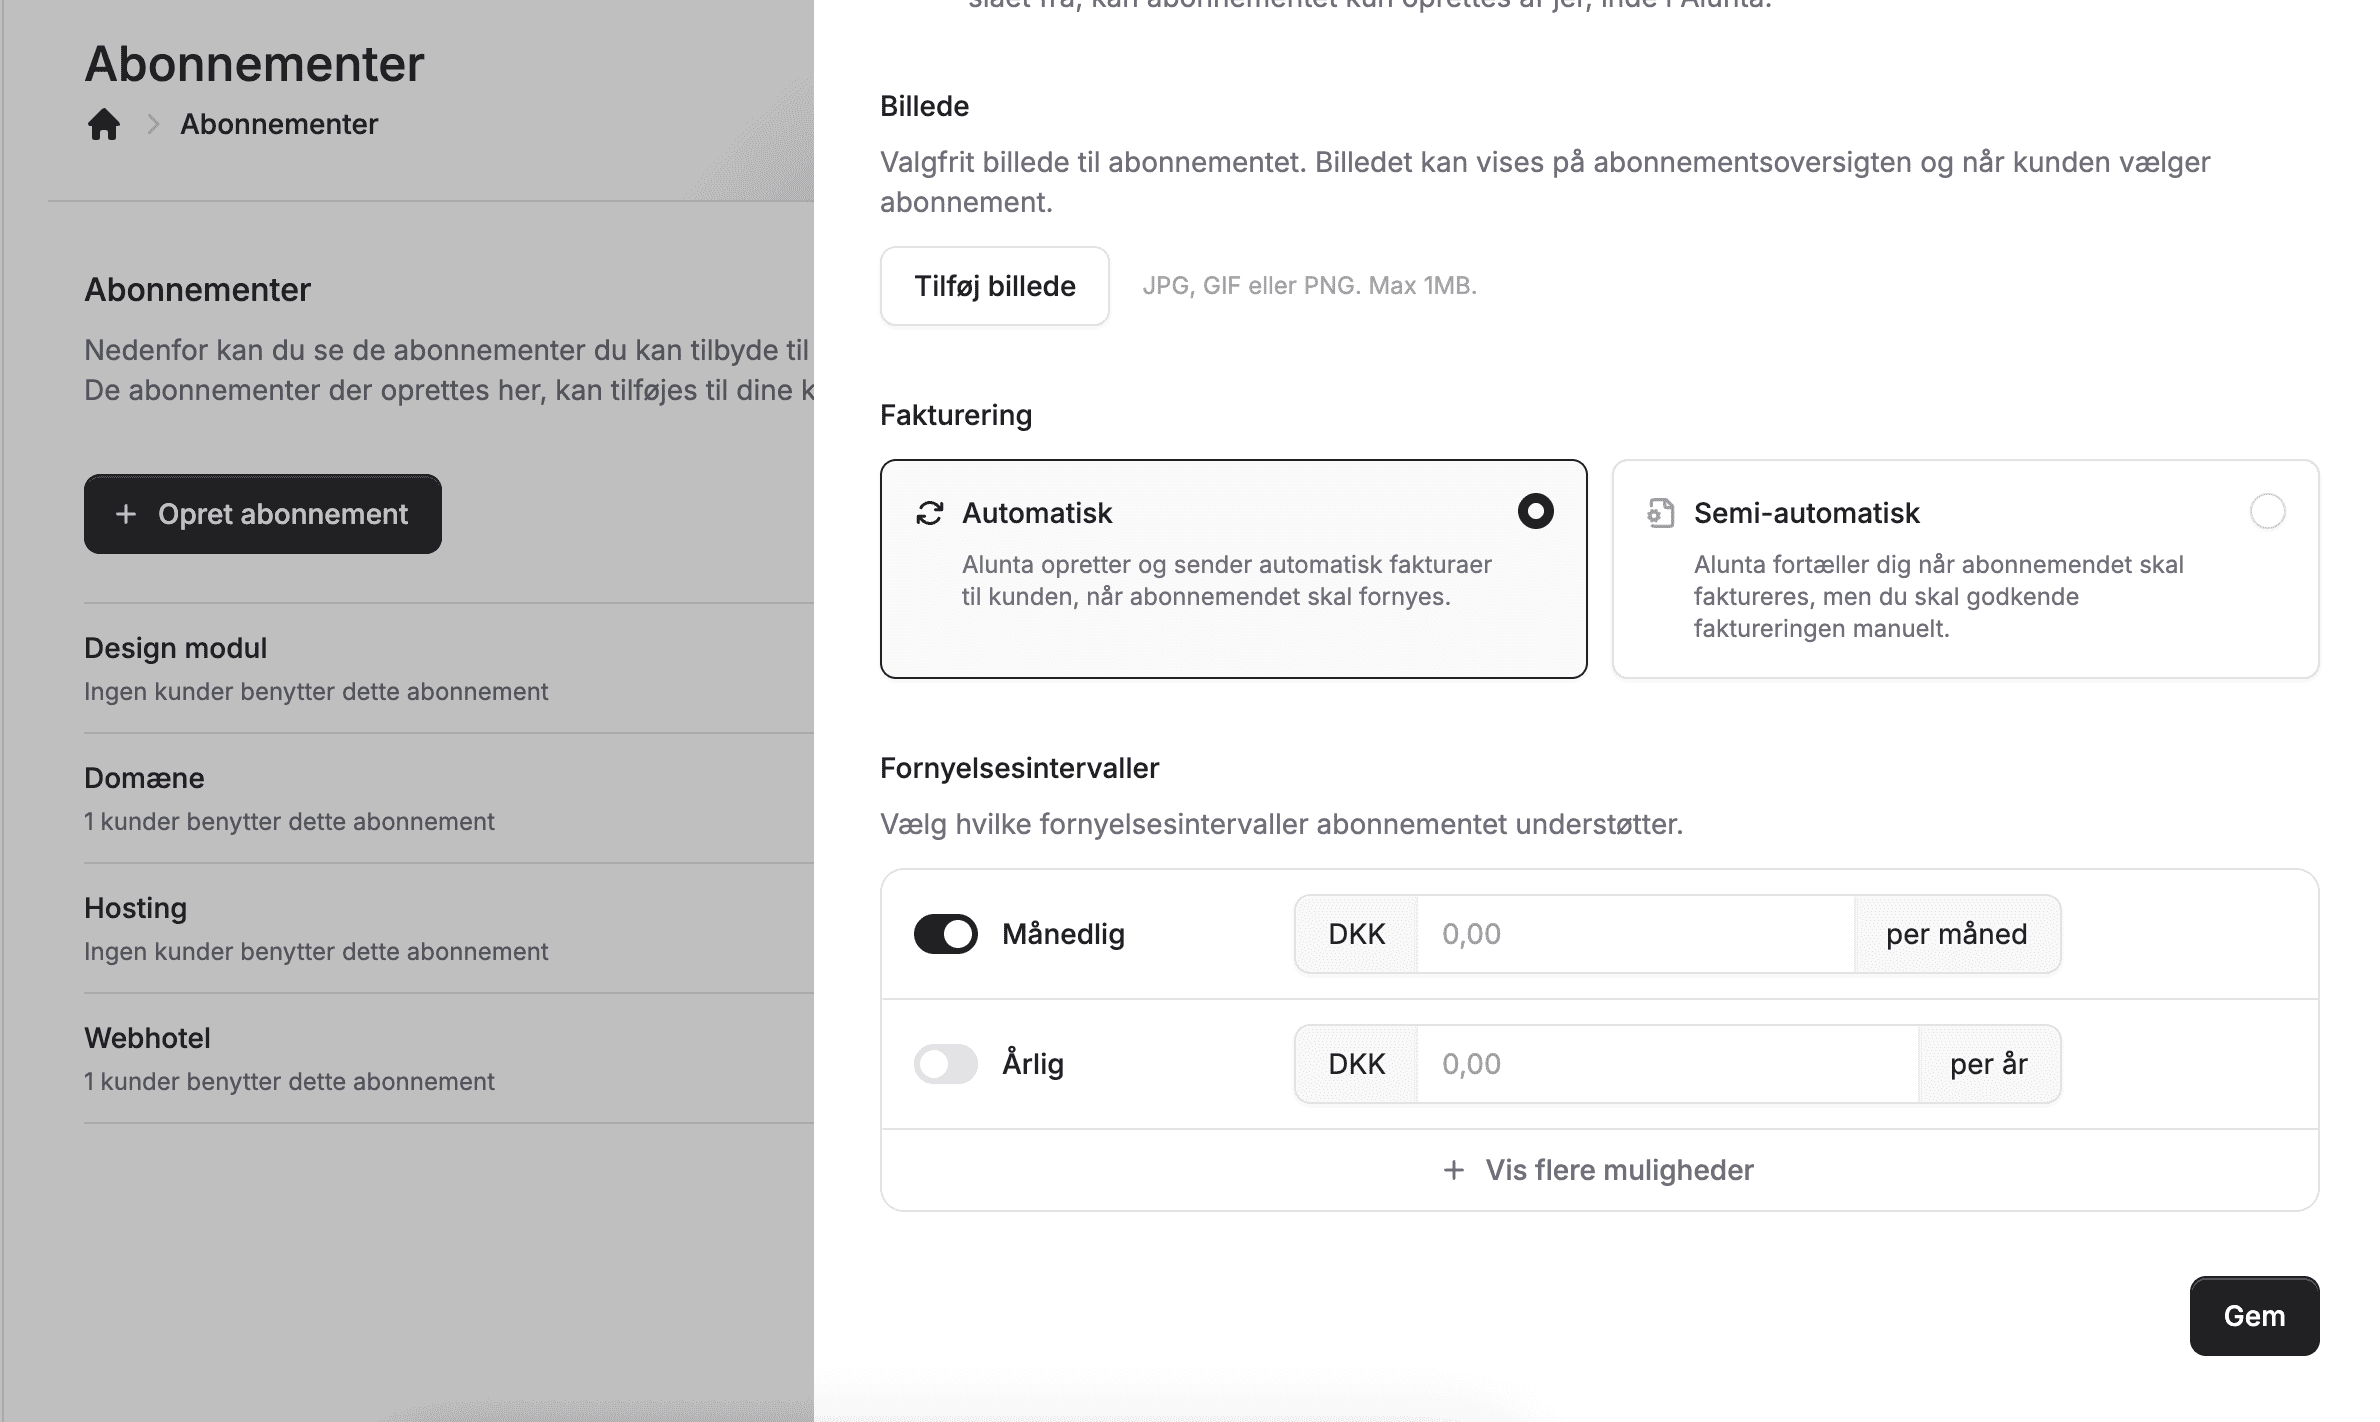The height and width of the screenshot is (1422, 2380).
Task: Click the Opret abonnement button
Action: 262,514
